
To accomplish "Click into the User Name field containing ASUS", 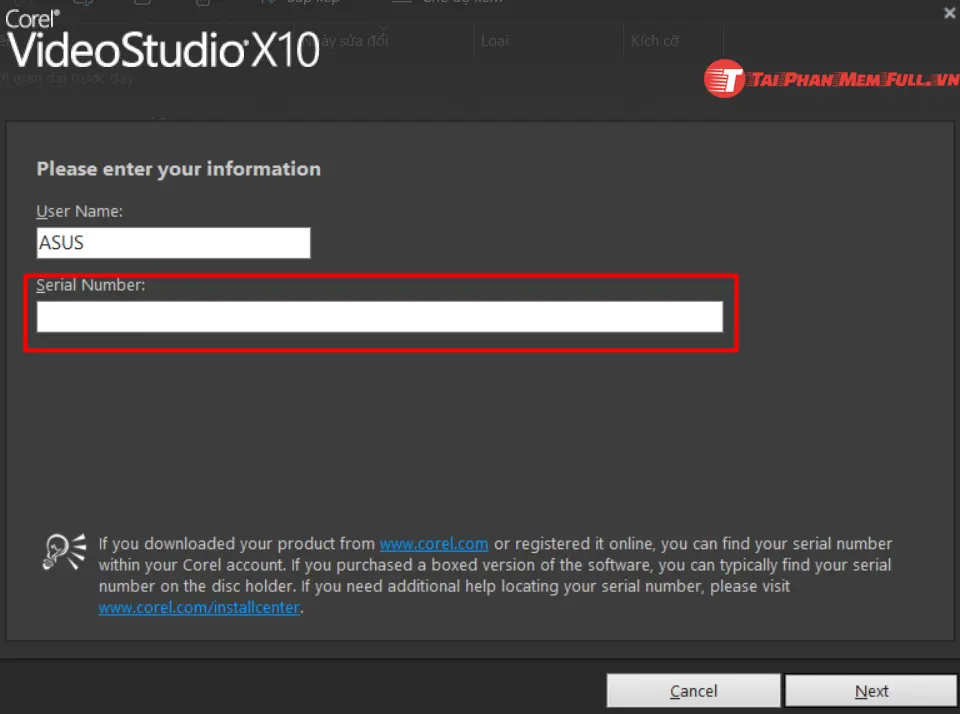I will (173, 243).
